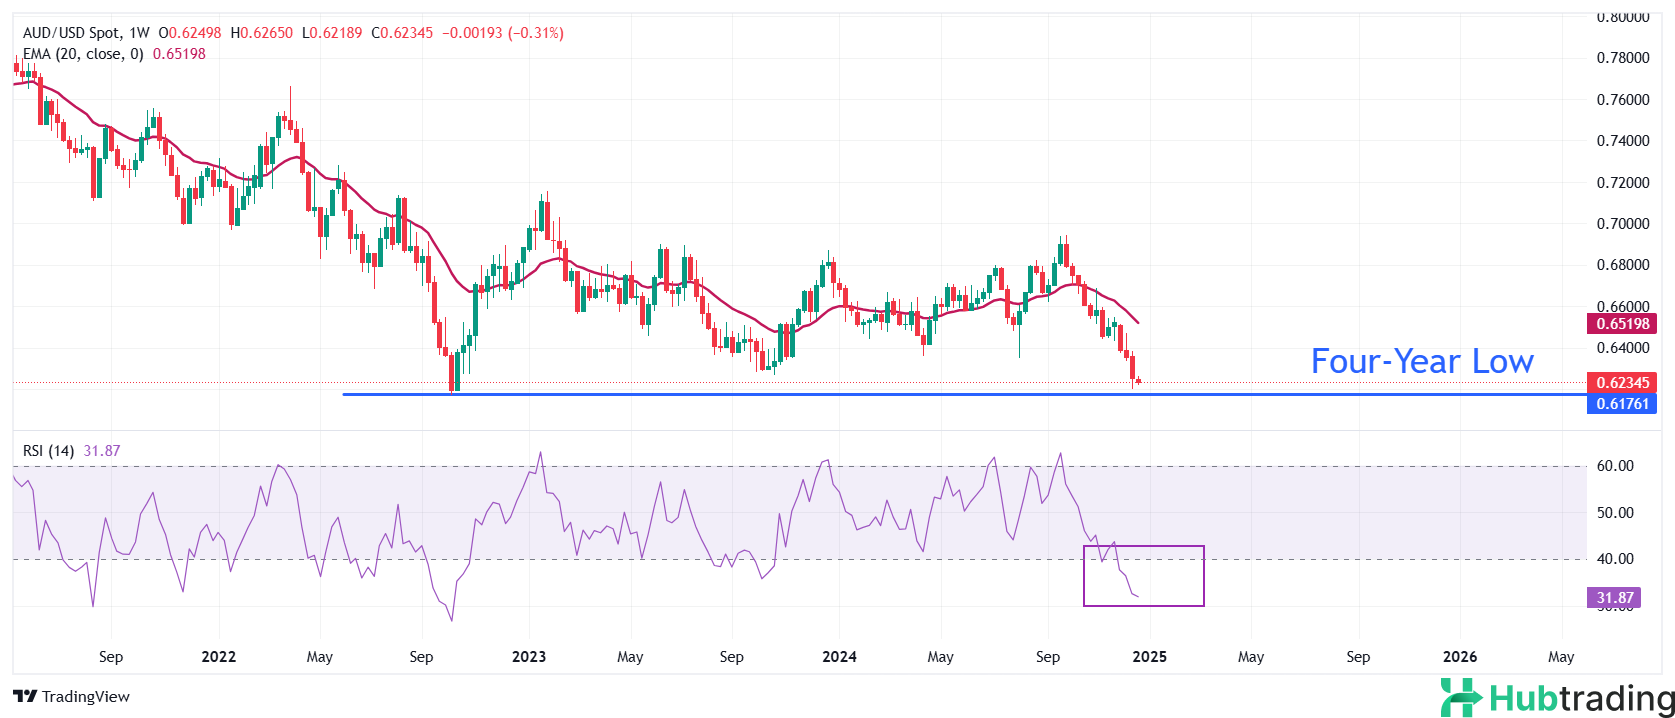This screenshot has width=1675, height=718.
Task: Click 2026 on the time axis
Action: [x=1460, y=657]
